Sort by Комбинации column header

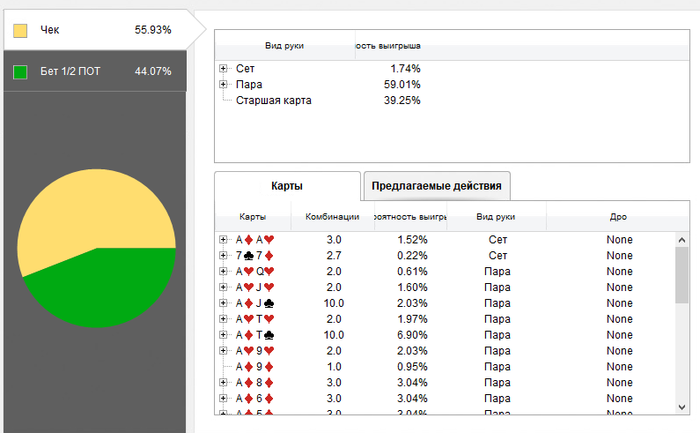tap(332, 216)
